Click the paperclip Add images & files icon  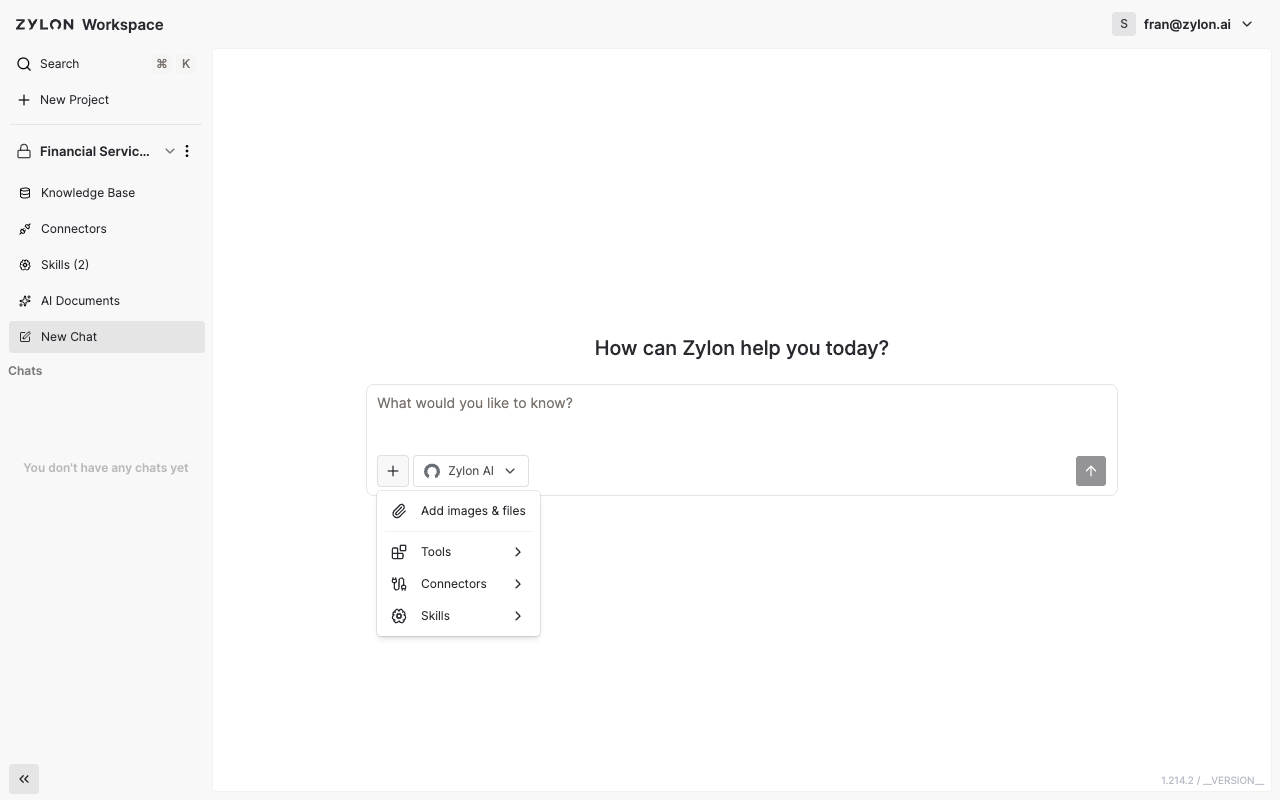[399, 511]
